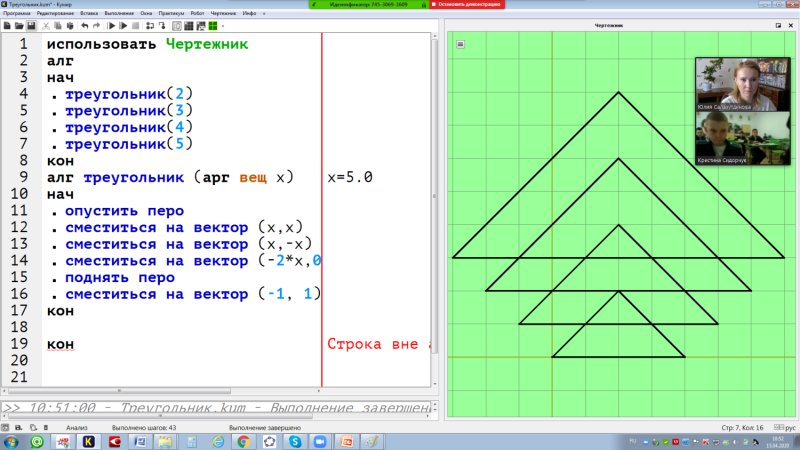Select the Юлия video thumbnail
This screenshot has width=800, height=450.
click(742, 84)
